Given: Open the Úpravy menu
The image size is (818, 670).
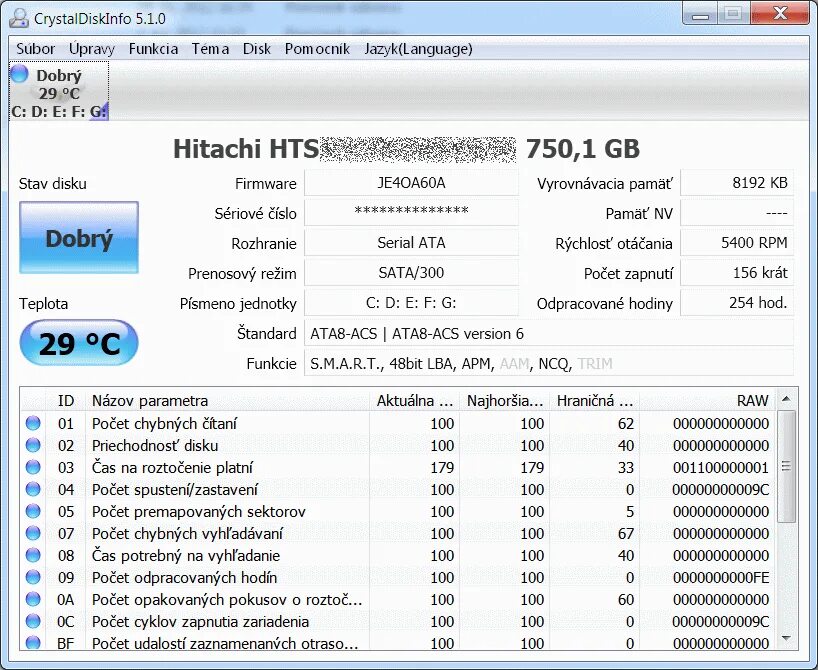Looking at the screenshot, I should [x=92, y=49].
